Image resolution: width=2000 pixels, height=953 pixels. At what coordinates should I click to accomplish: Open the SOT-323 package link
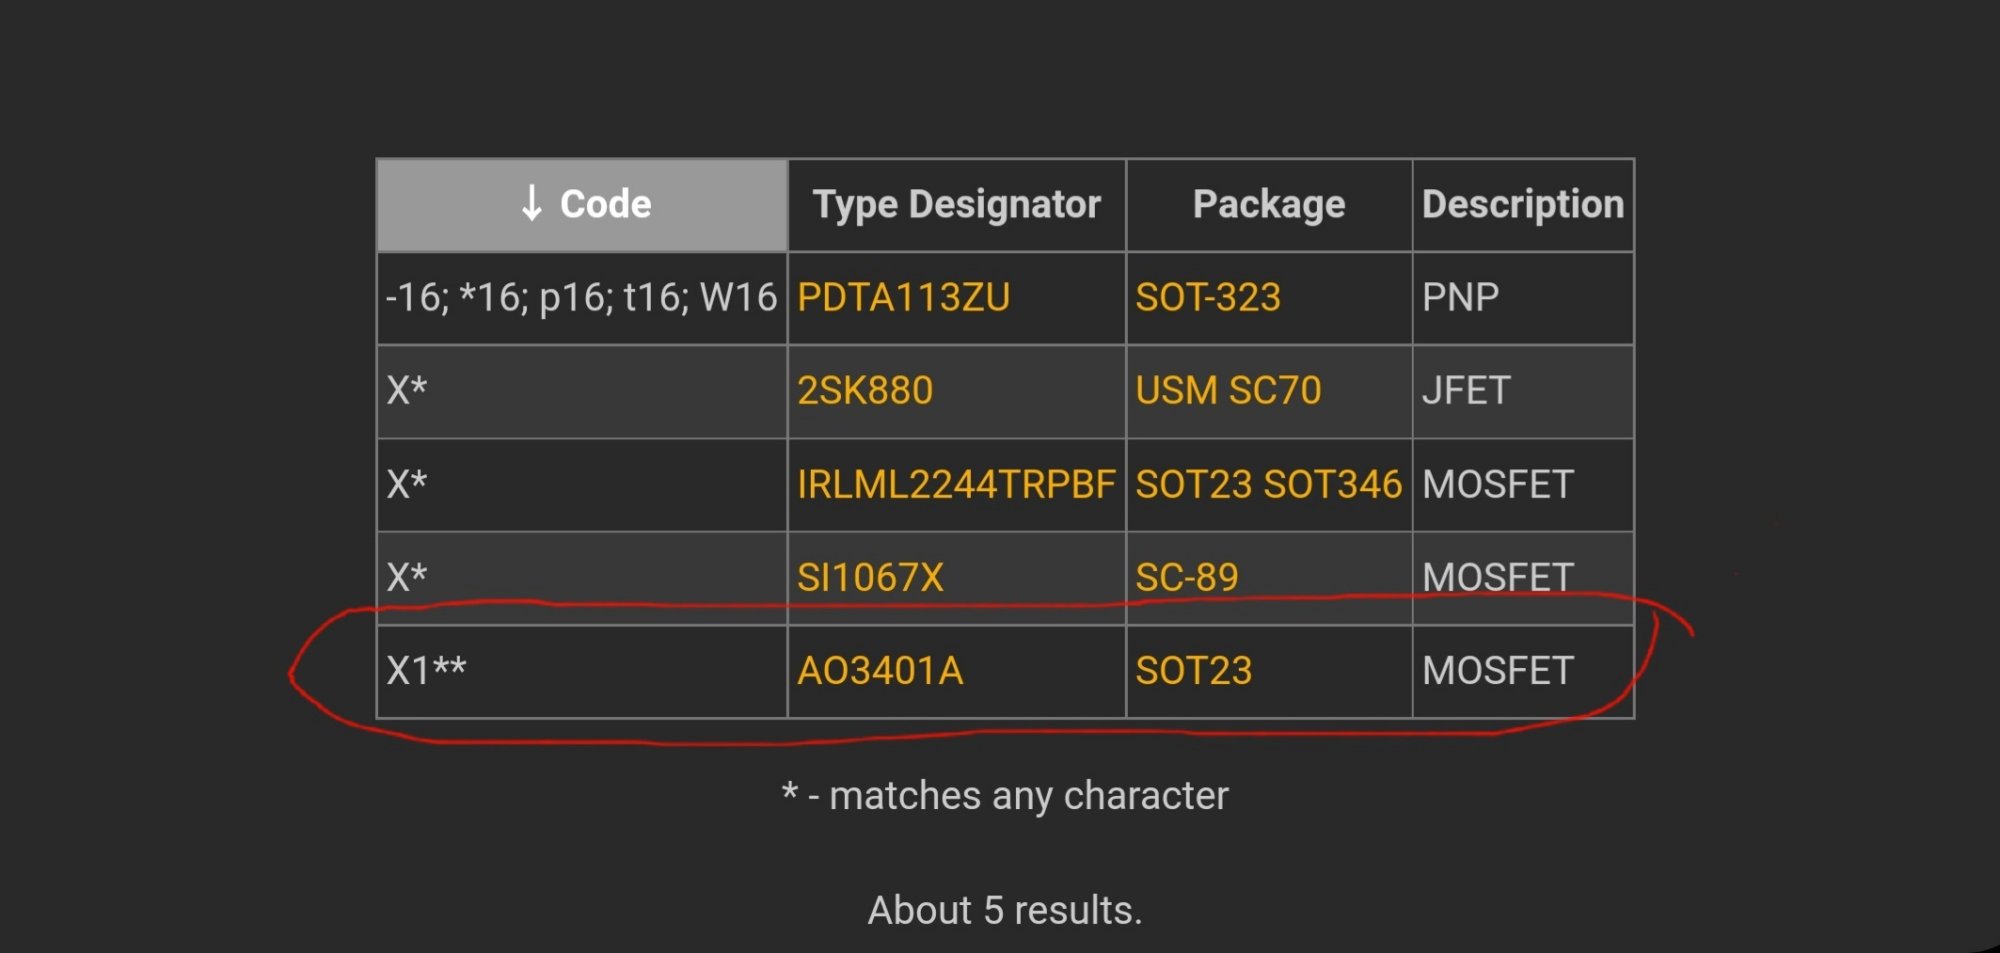coord(1208,298)
